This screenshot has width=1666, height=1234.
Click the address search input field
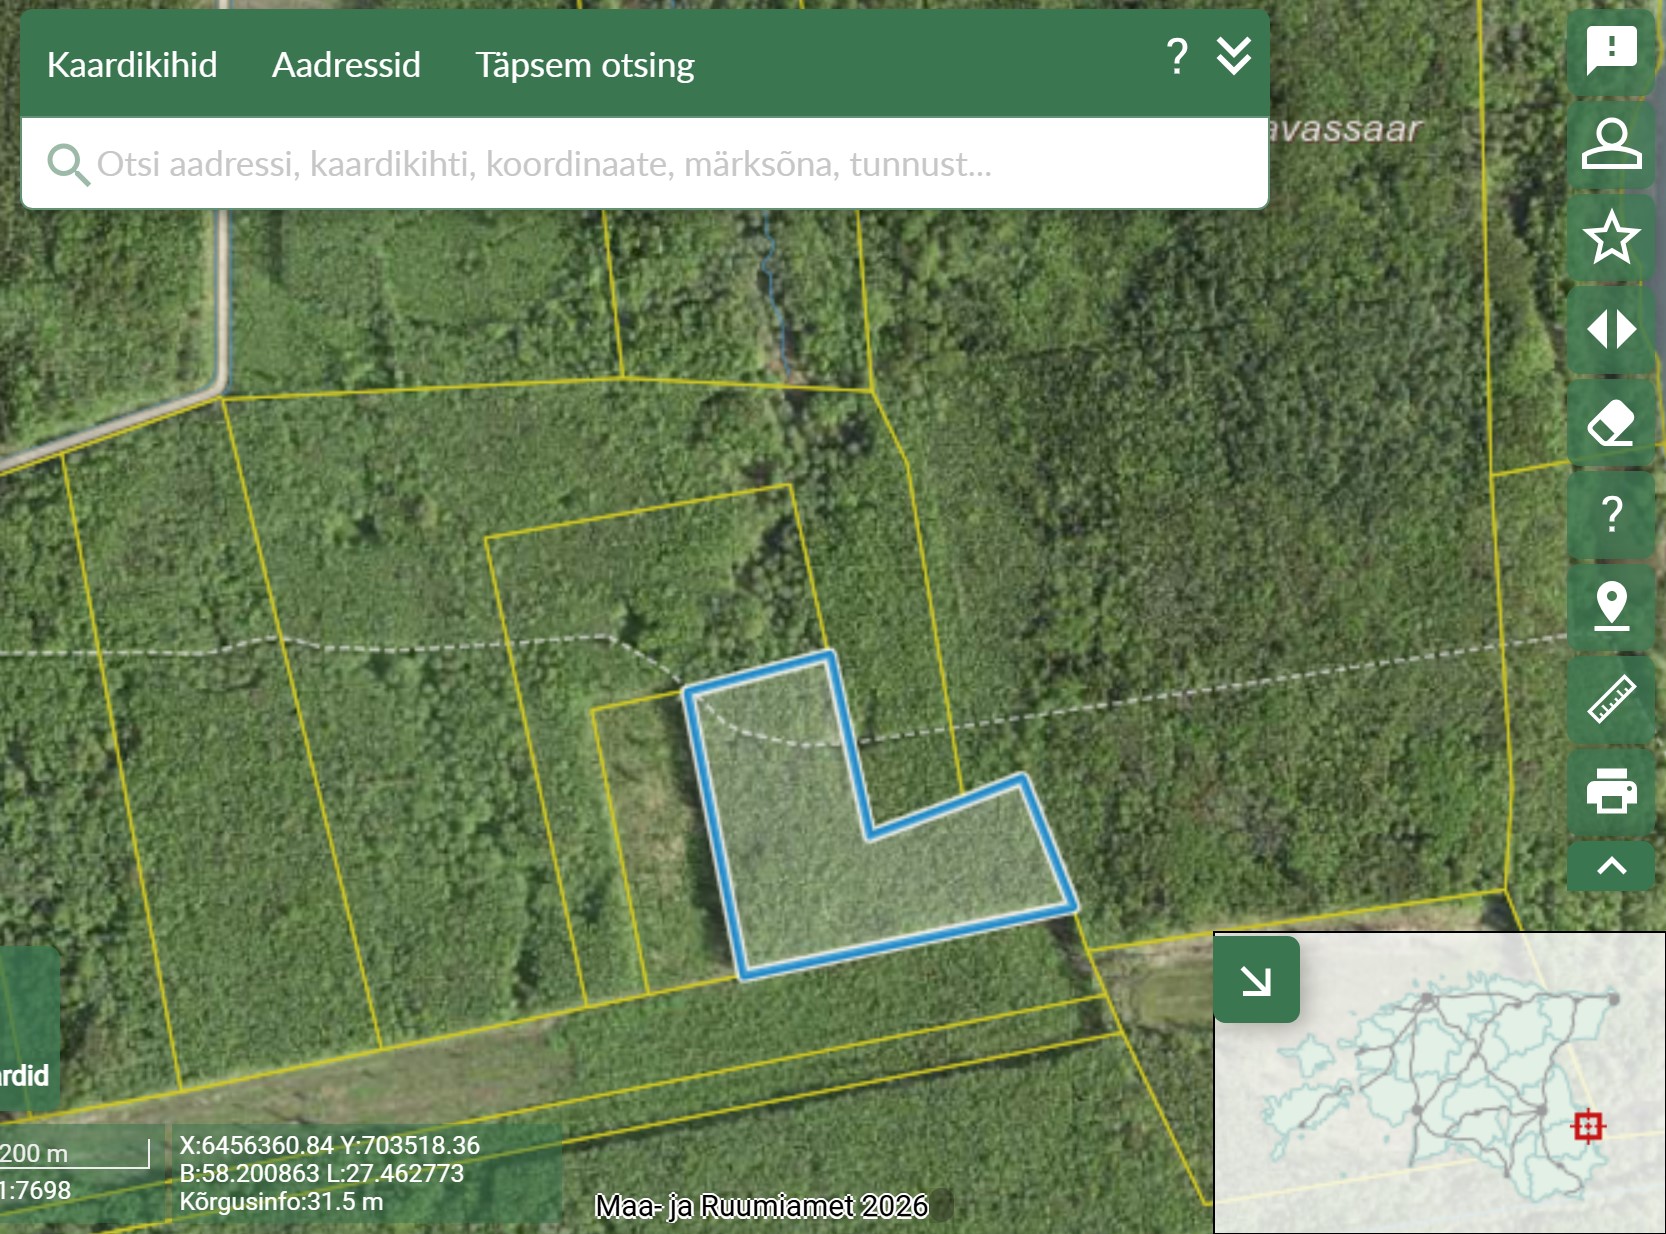click(x=640, y=164)
